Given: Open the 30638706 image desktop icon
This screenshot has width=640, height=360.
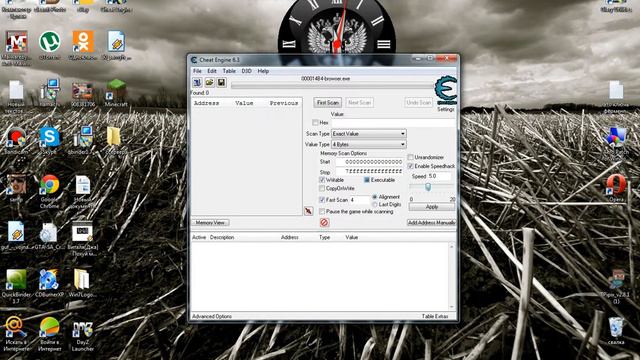Looking at the screenshot, I should tap(83, 94).
